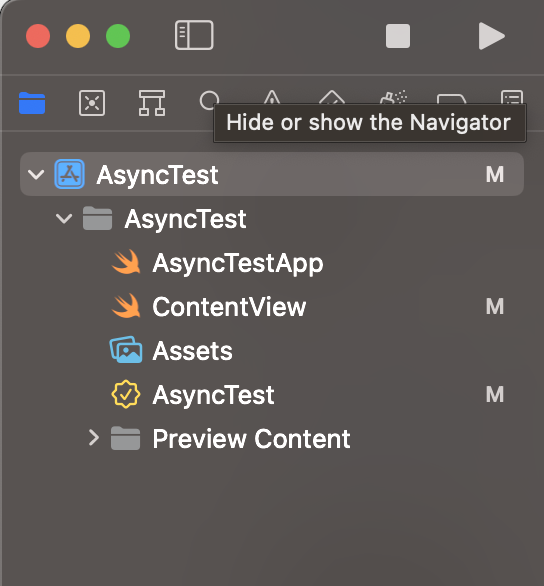Open the Report navigator list icon
The image size is (544, 586).
tap(512, 97)
